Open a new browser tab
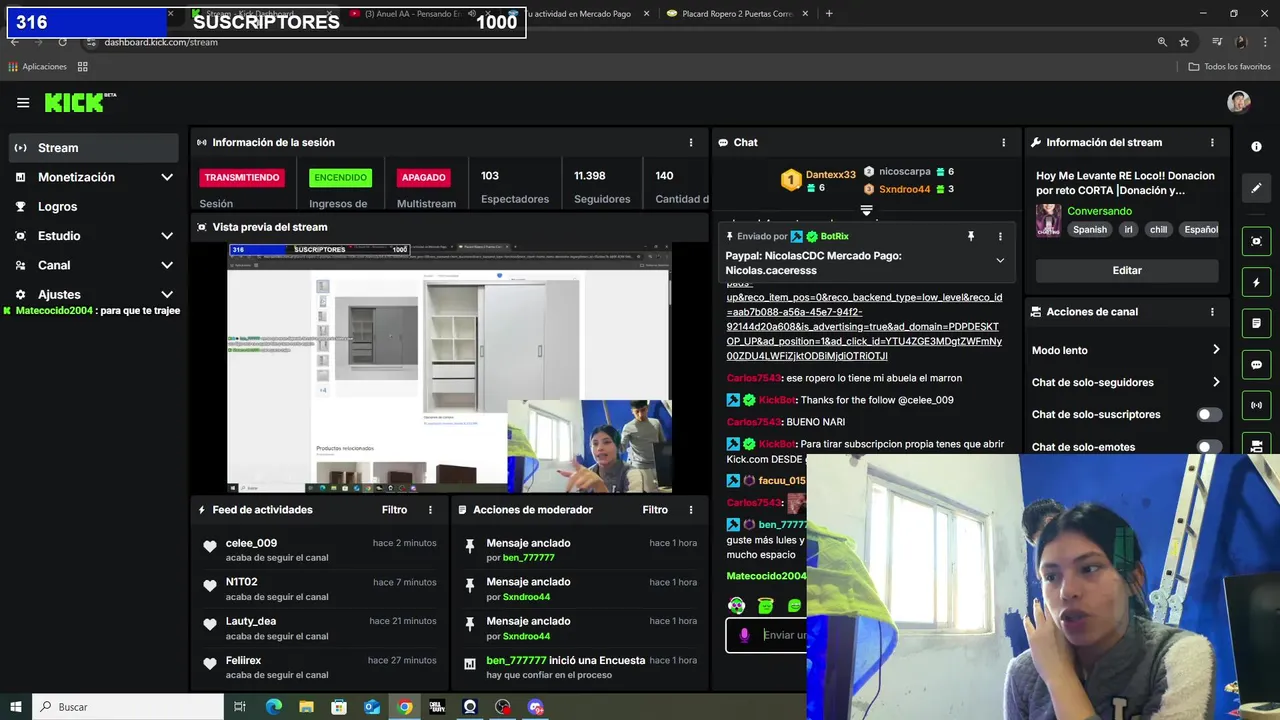 point(829,14)
